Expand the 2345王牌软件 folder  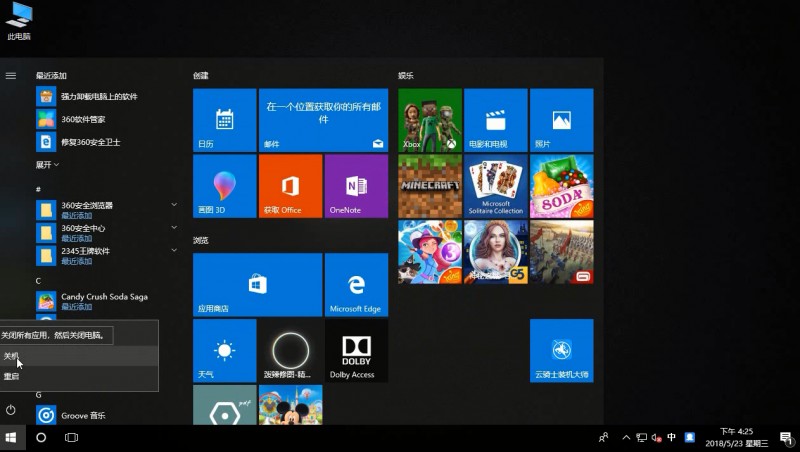(174, 250)
